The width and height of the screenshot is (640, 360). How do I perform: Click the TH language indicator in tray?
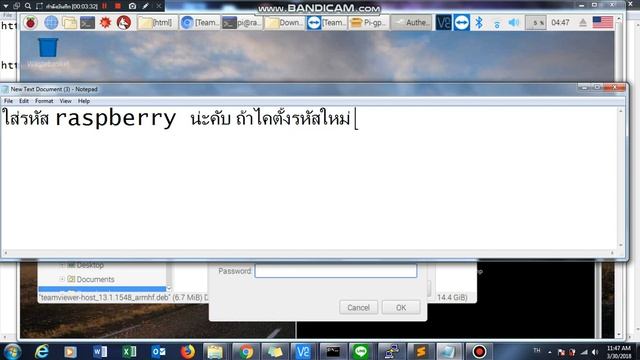pos(537,350)
